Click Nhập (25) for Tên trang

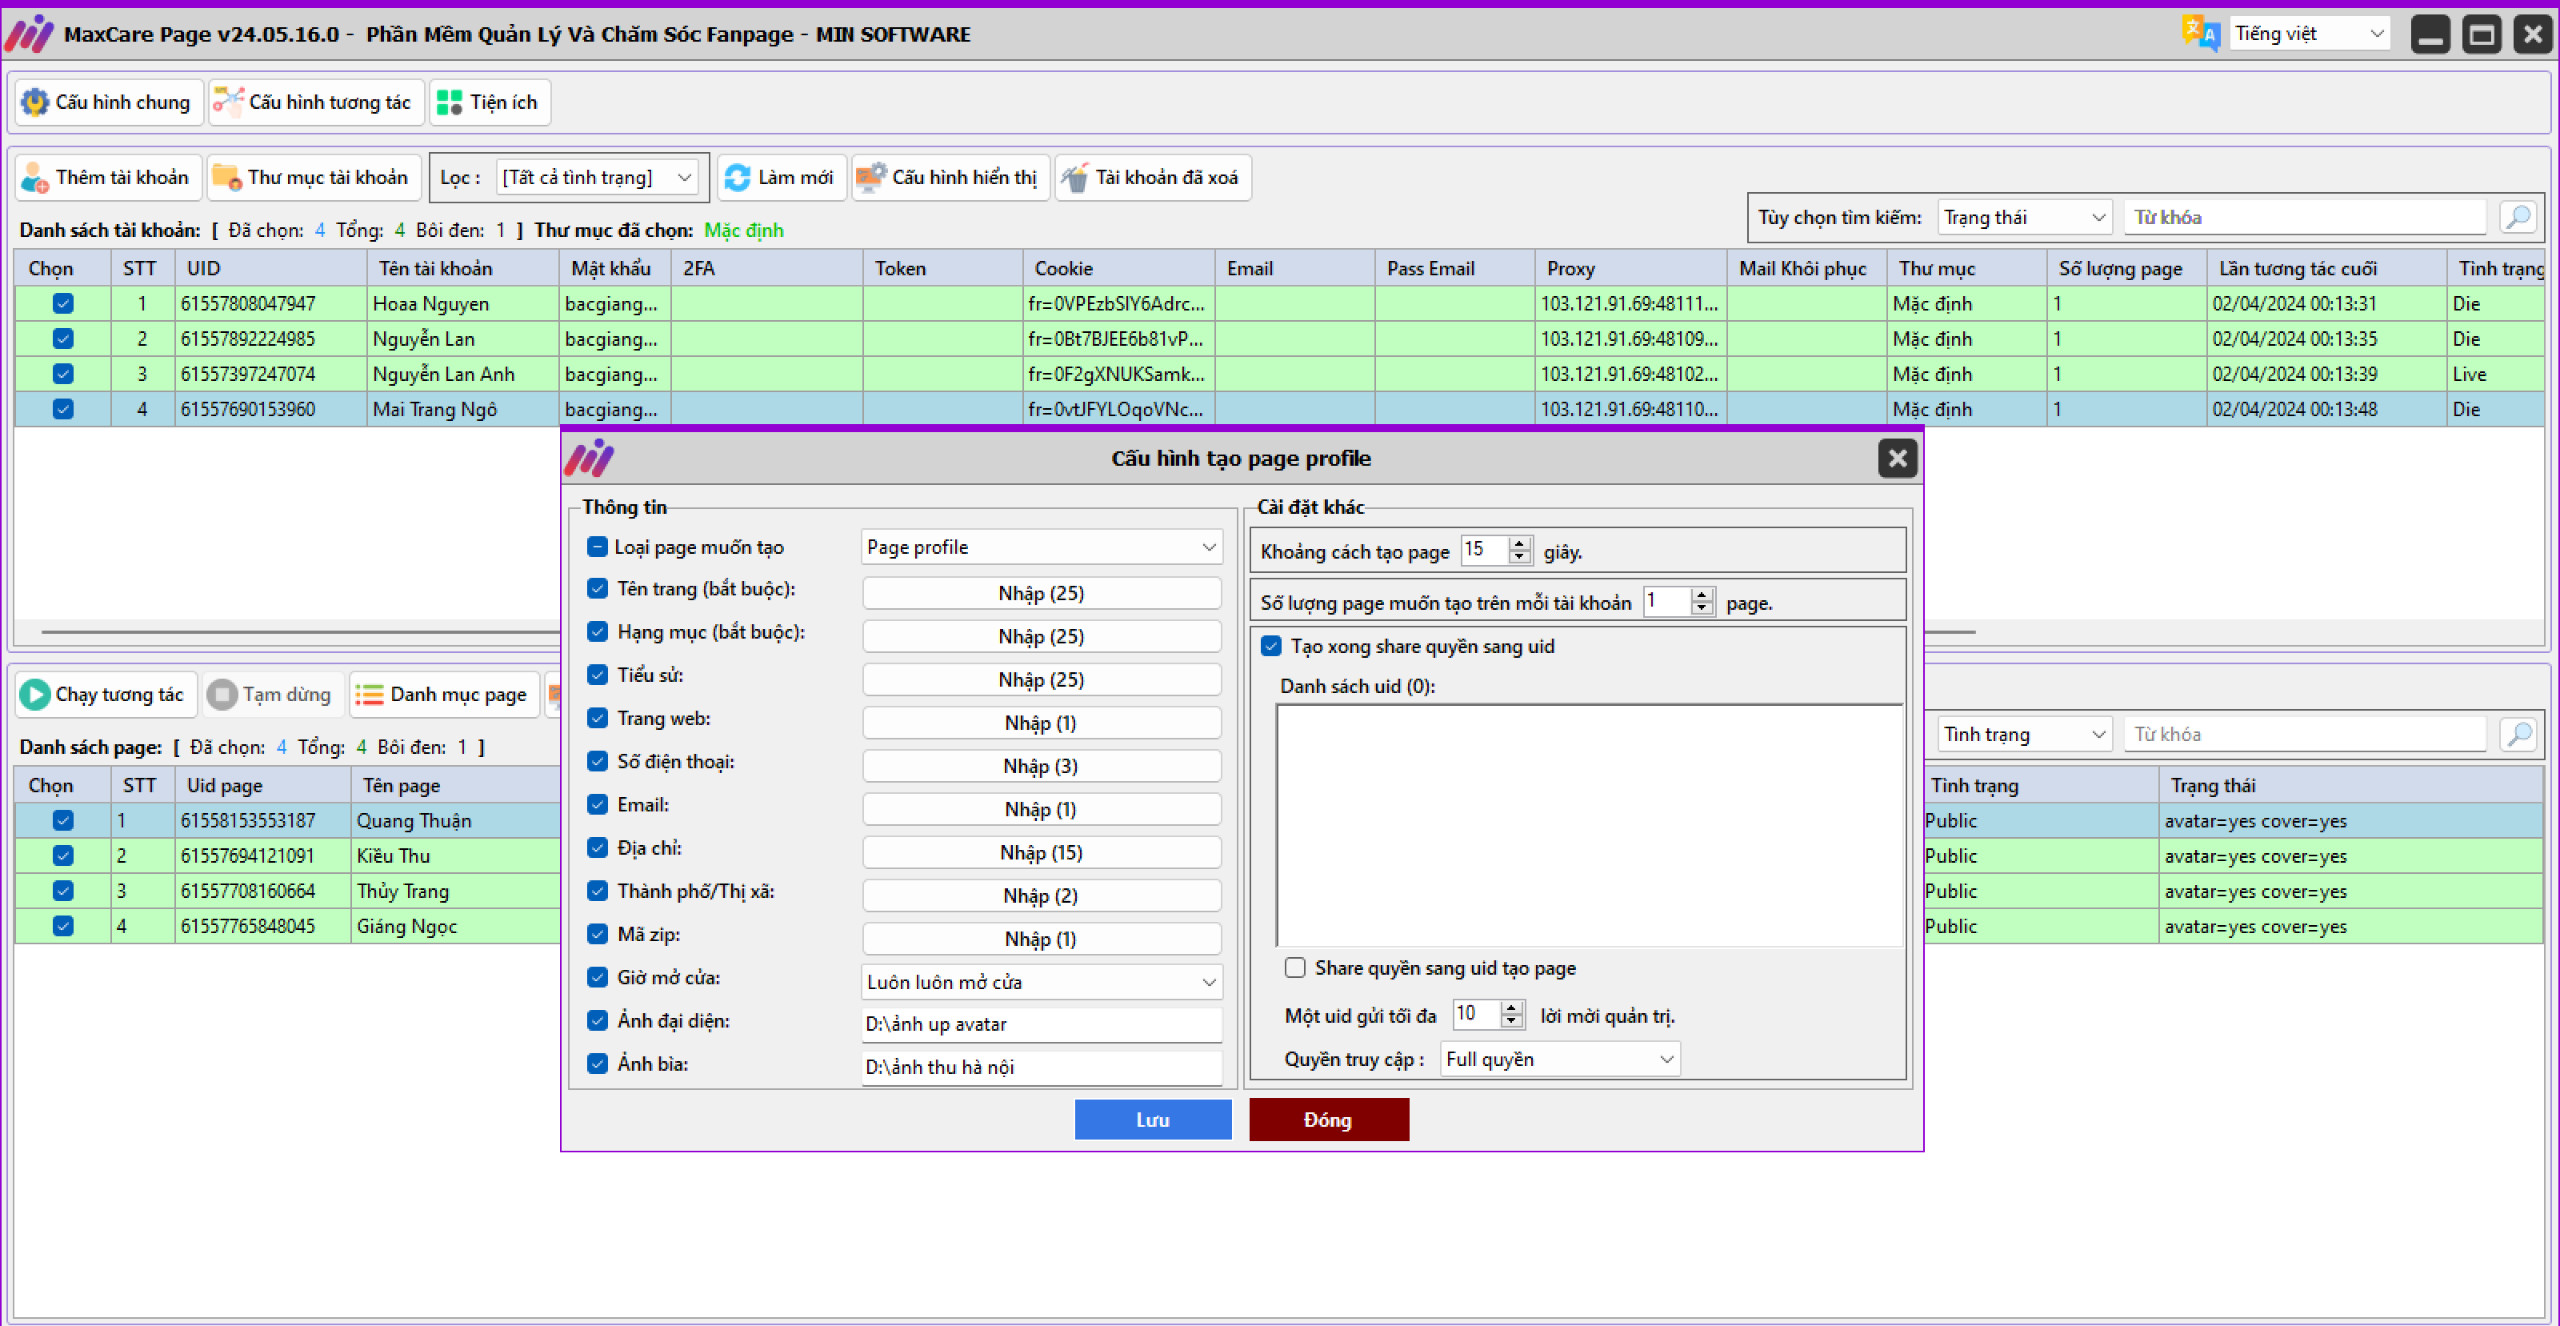1040,593
